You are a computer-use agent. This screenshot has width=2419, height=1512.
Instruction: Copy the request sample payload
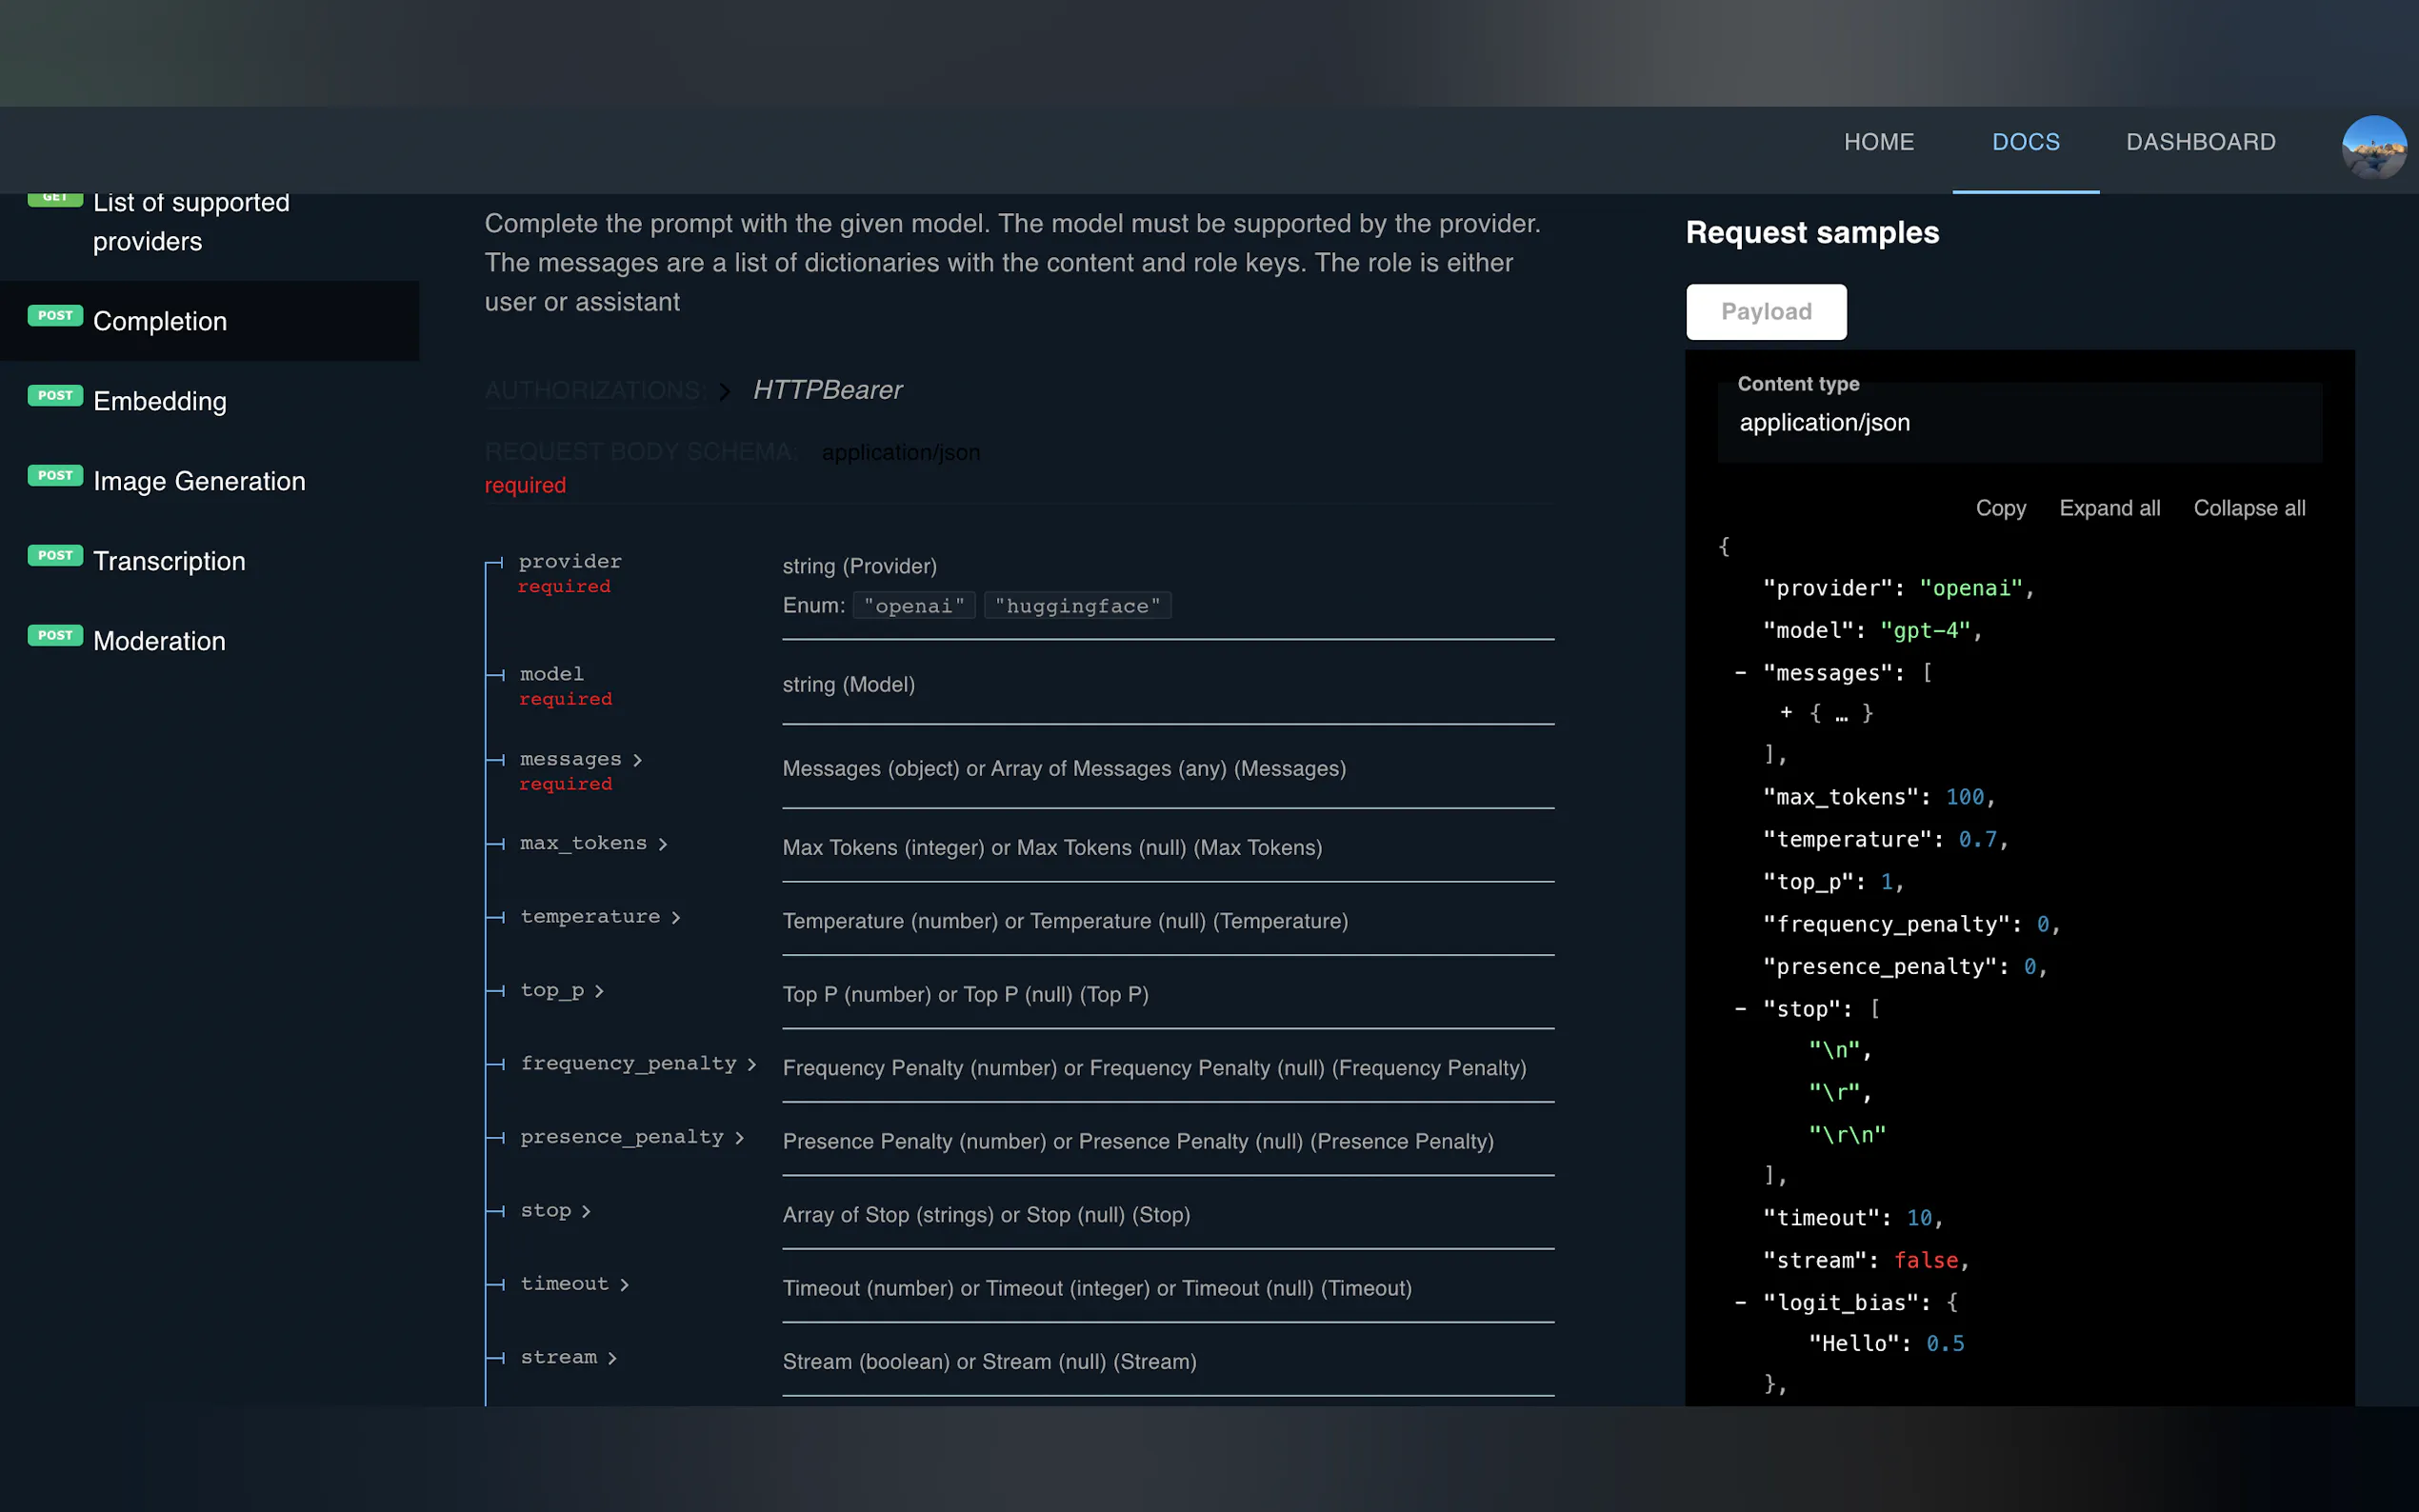tap(2000, 508)
